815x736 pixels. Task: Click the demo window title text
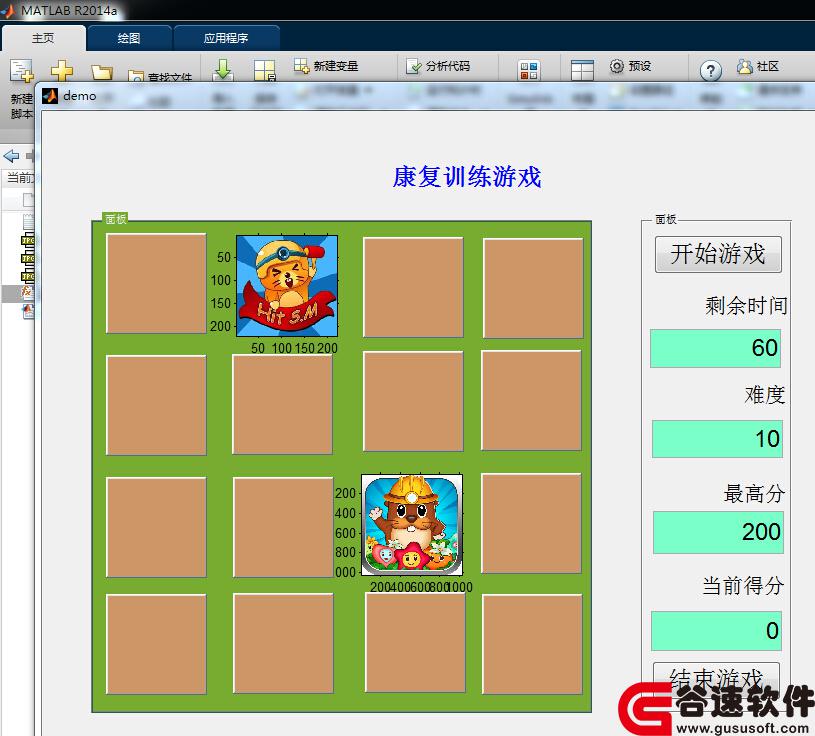[x=80, y=96]
